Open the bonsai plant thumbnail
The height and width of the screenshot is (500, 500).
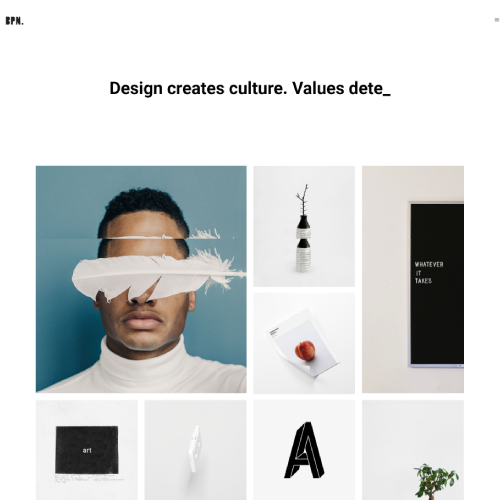point(413,450)
